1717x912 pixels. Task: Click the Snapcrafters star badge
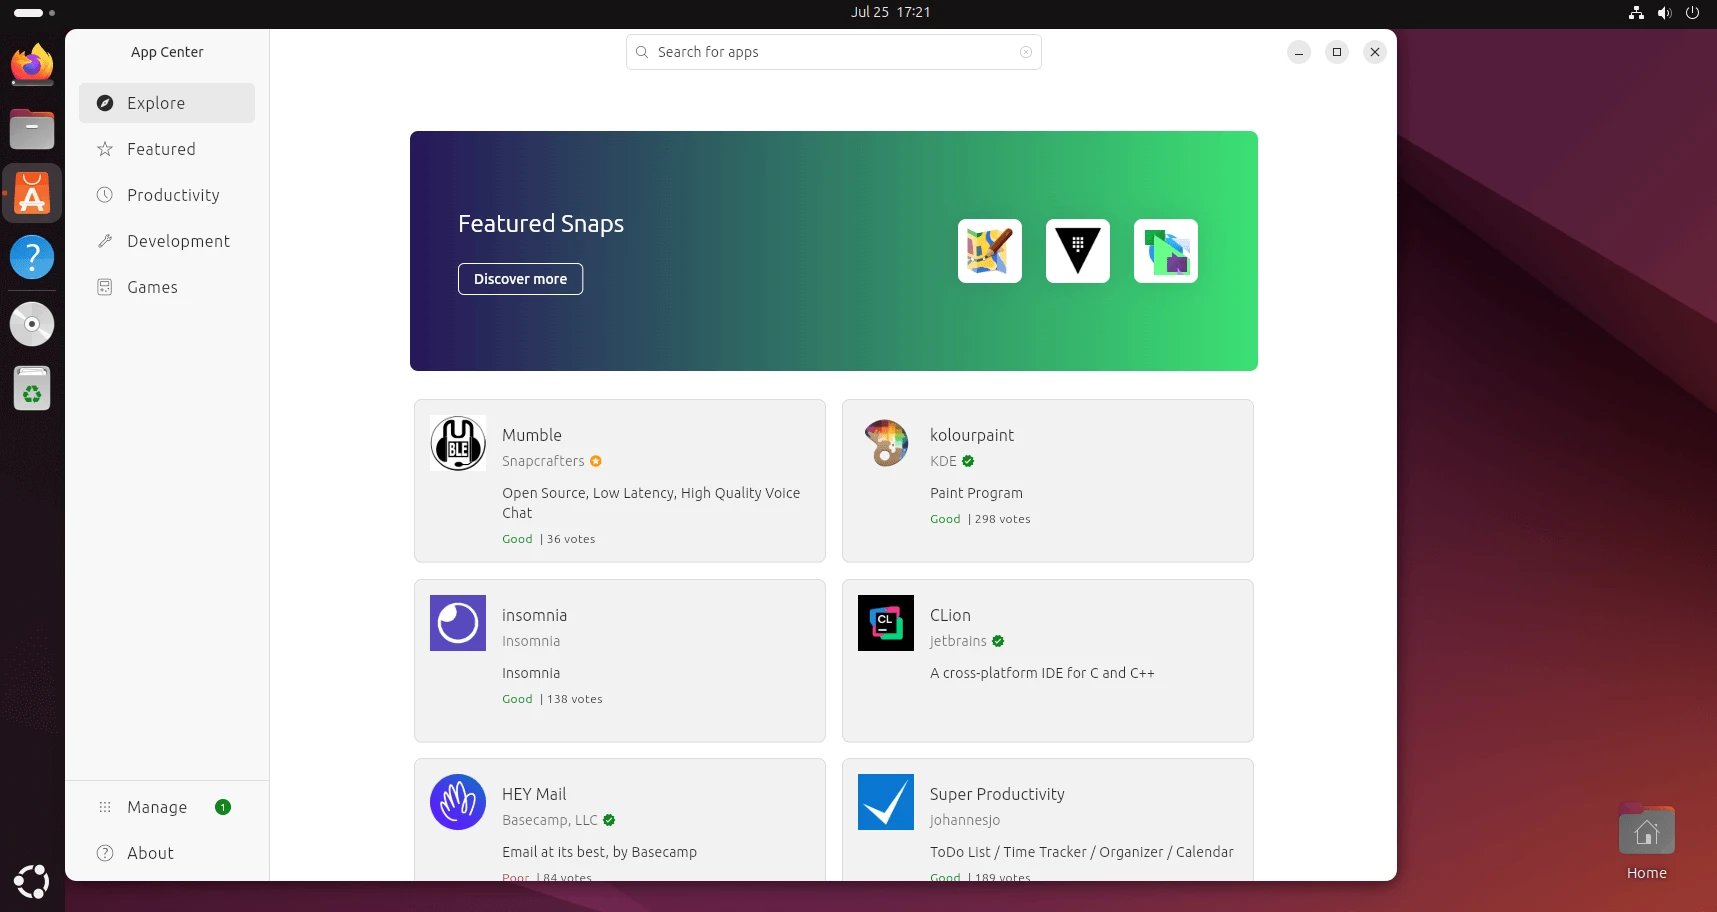[x=596, y=461]
